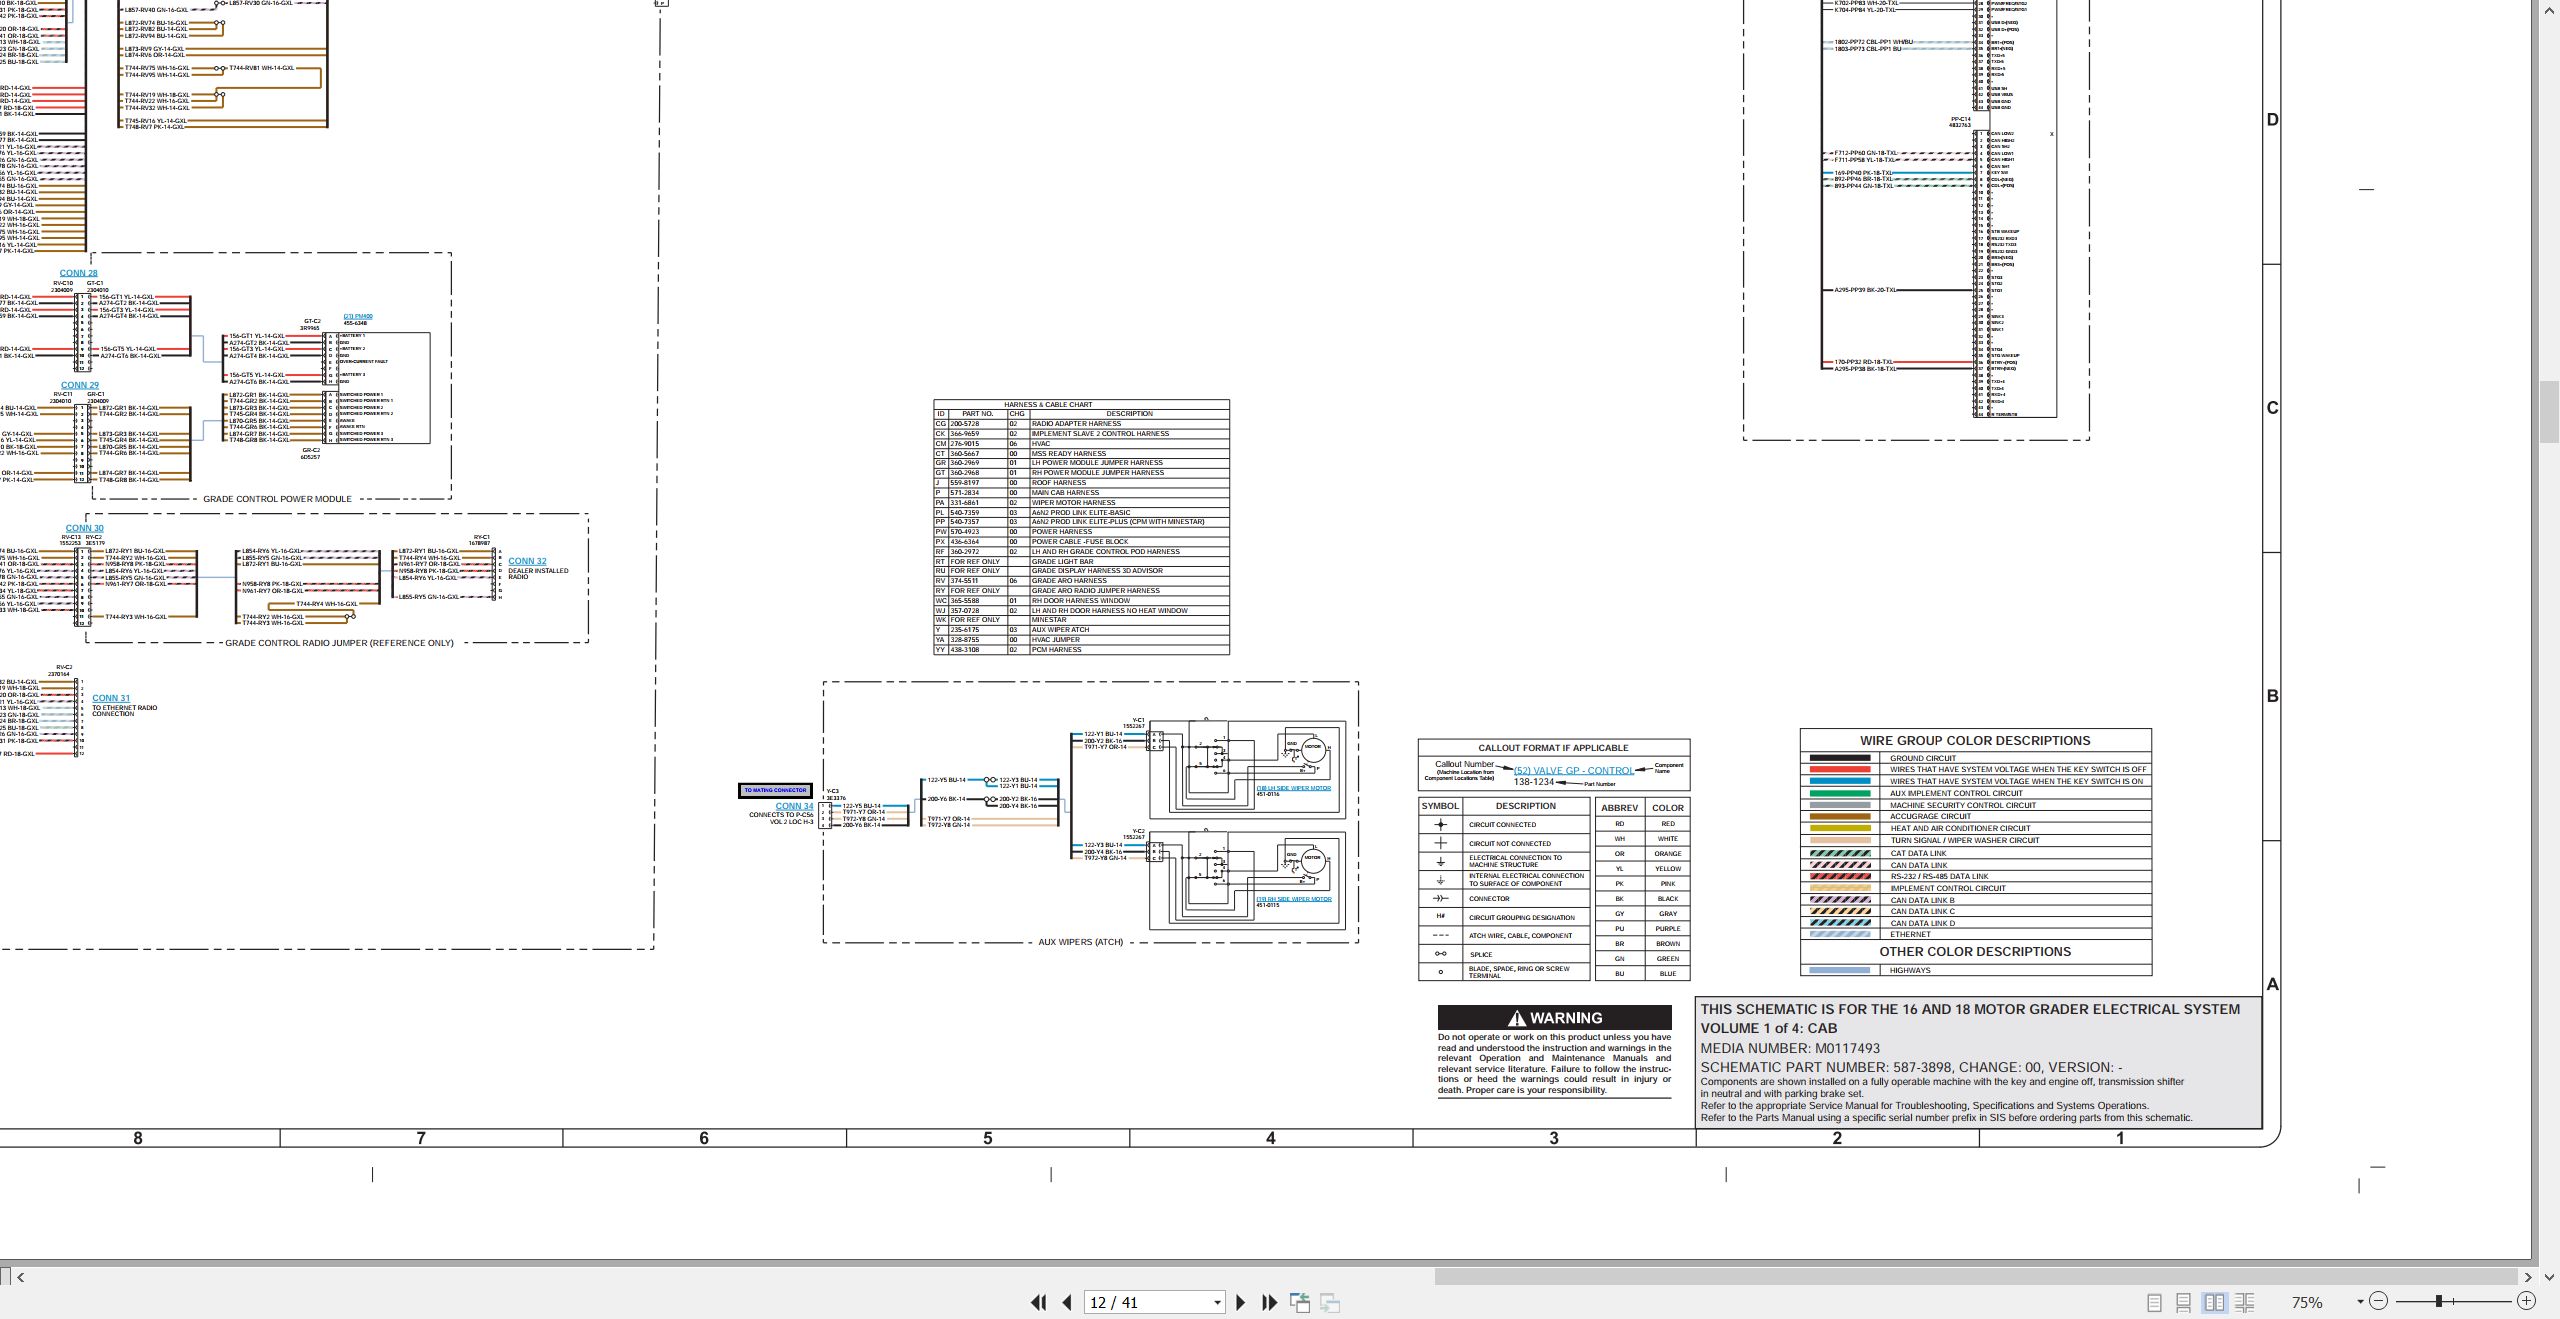Click the WARNING triangle icon
2560x1319 pixels.
click(x=1517, y=1018)
